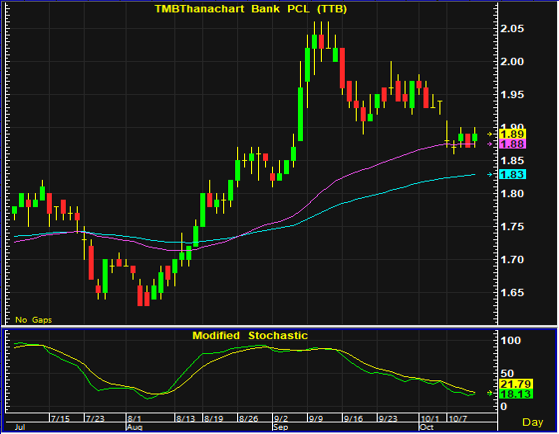Select the Aug month label
The width and height of the screenshot is (559, 434).
coord(135,427)
